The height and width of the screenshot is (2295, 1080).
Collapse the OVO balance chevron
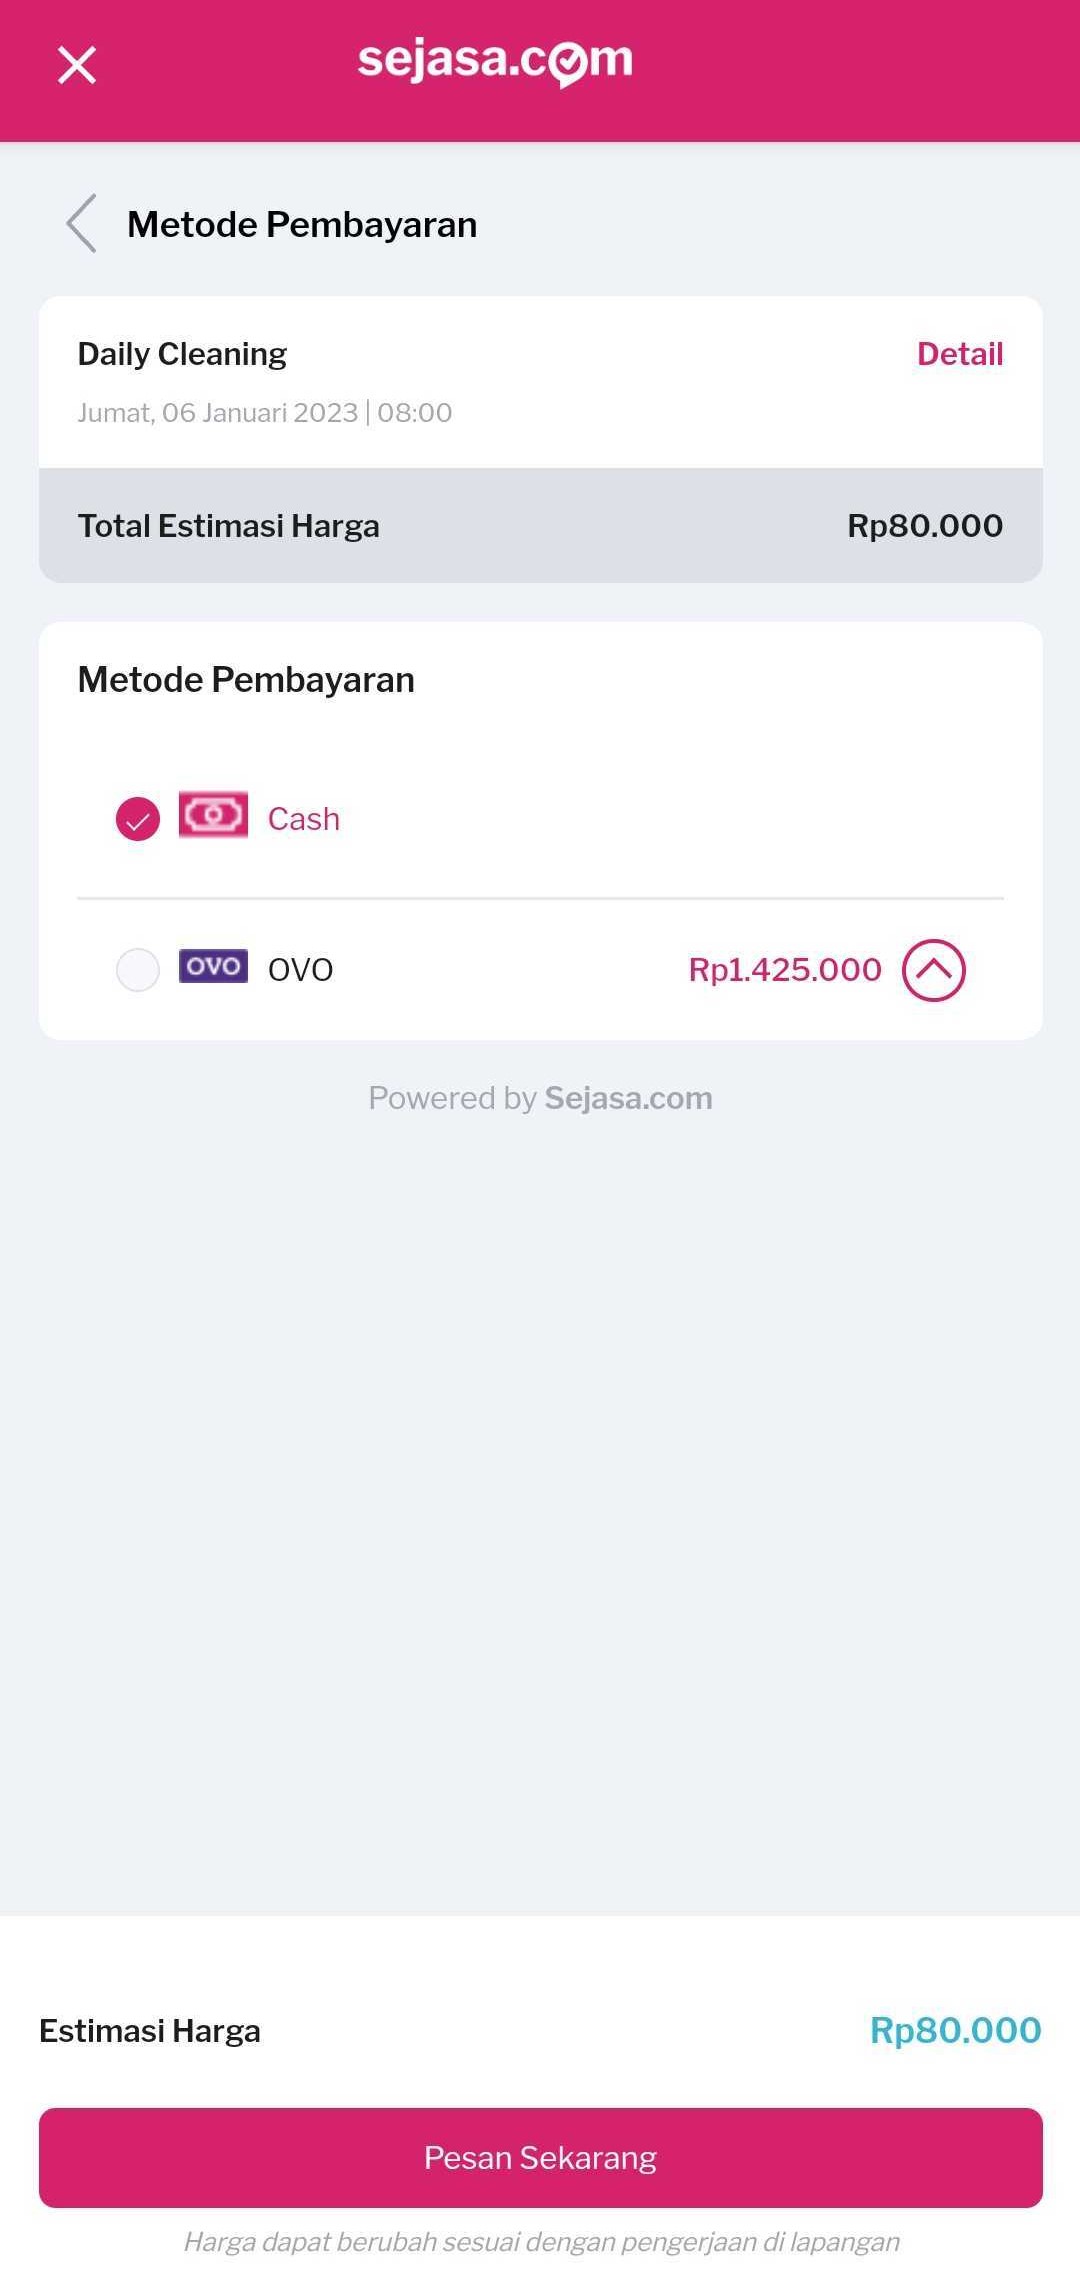[933, 970]
